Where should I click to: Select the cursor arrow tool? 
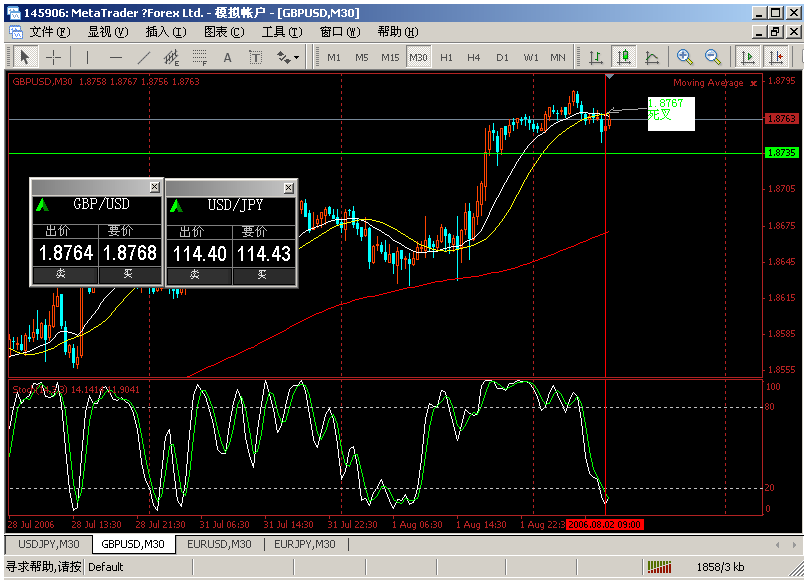[24, 57]
